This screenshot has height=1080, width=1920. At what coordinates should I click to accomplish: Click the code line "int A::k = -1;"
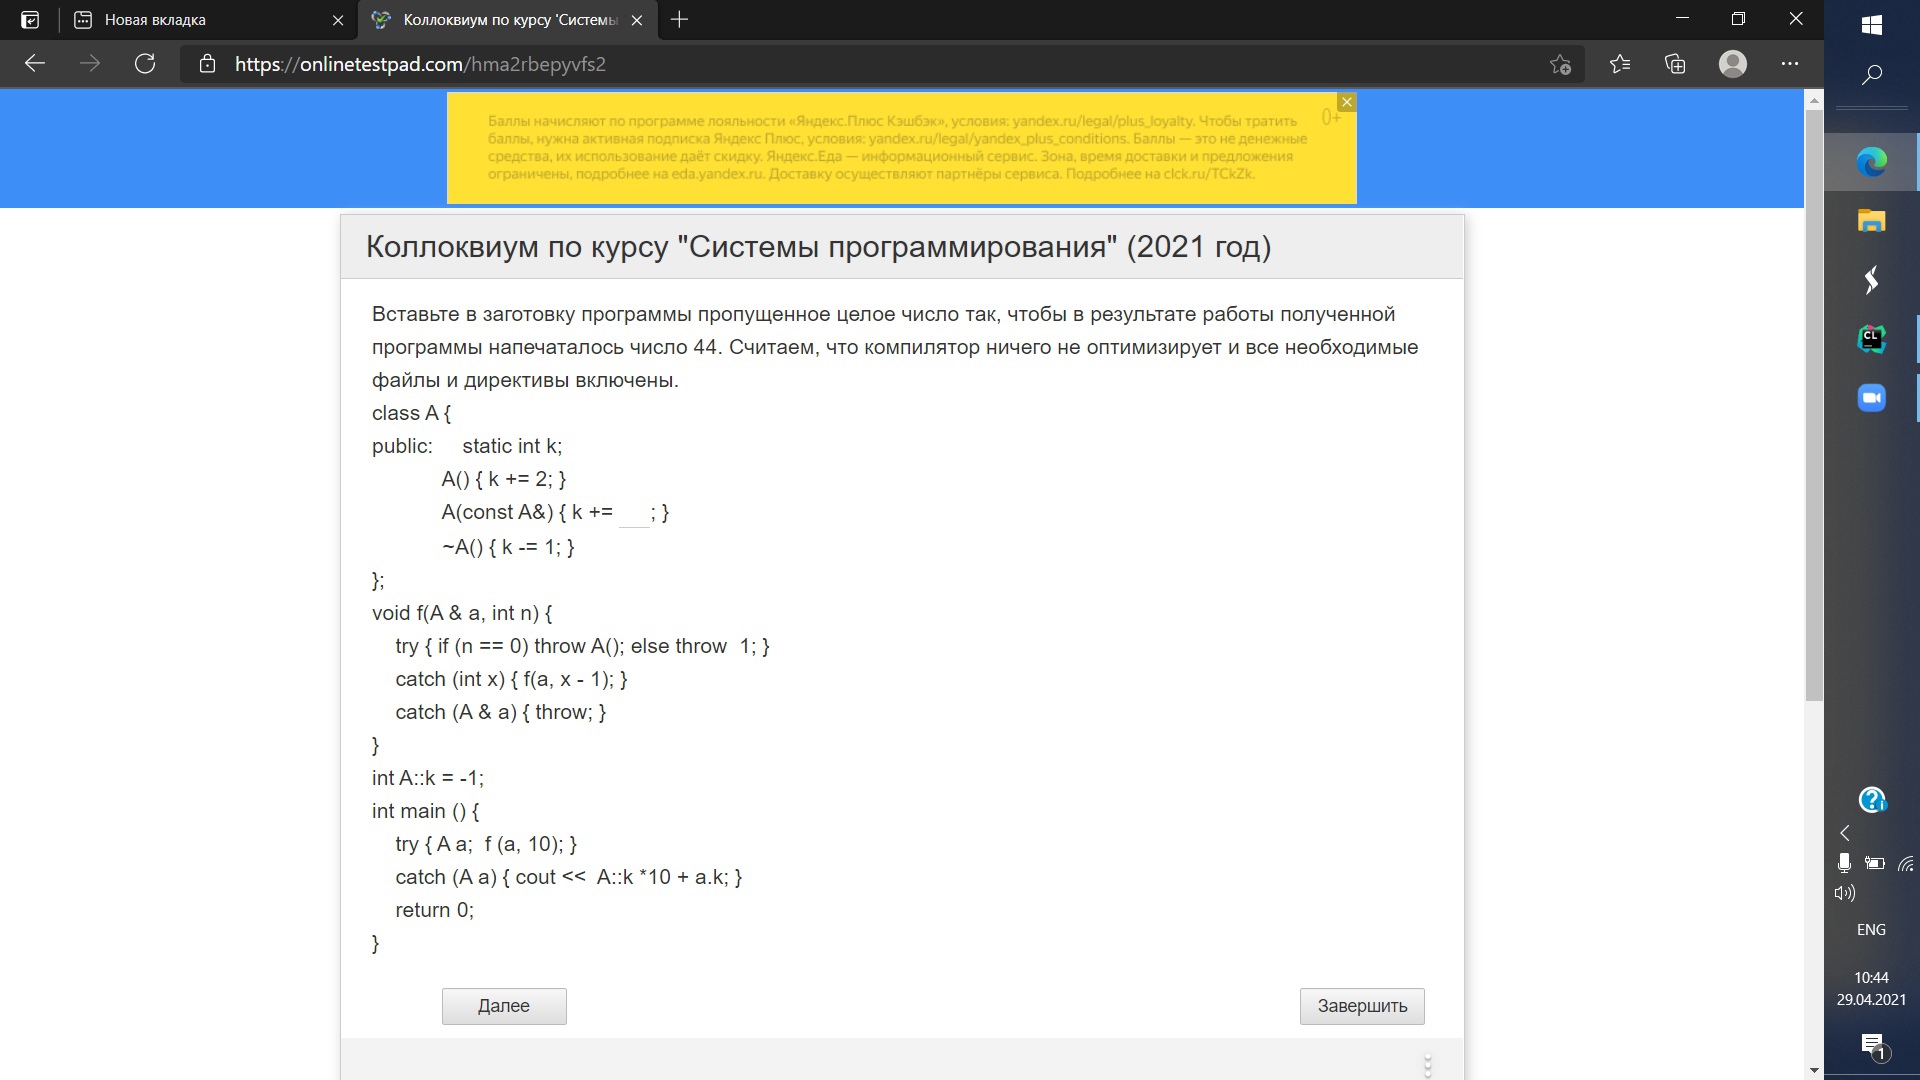[428, 778]
